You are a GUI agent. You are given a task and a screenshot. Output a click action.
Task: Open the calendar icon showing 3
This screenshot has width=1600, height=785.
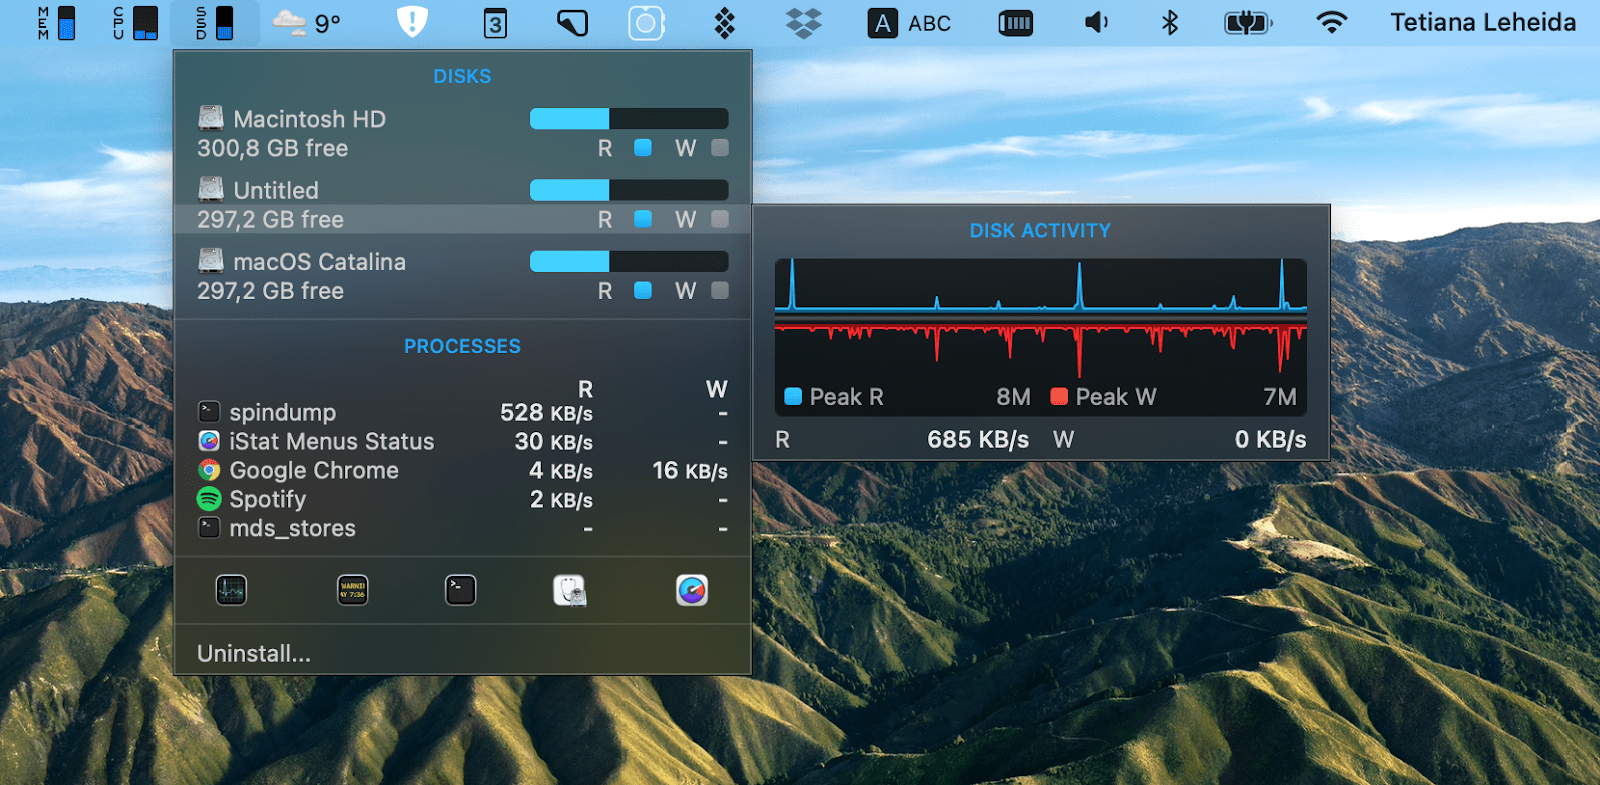tap(495, 23)
